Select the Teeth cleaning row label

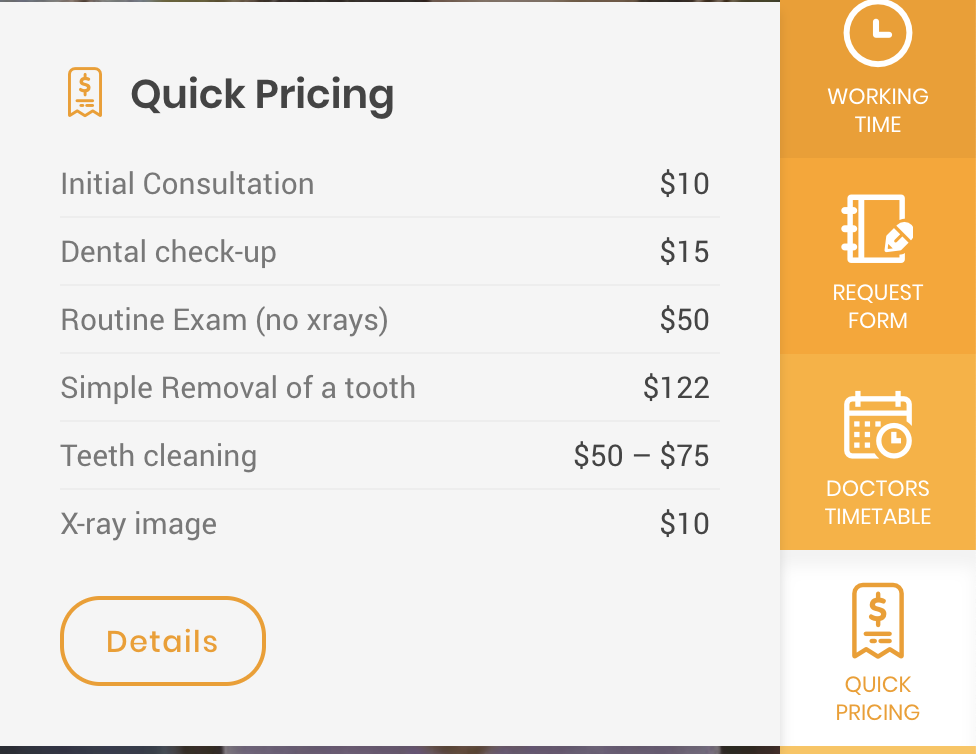tap(159, 456)
